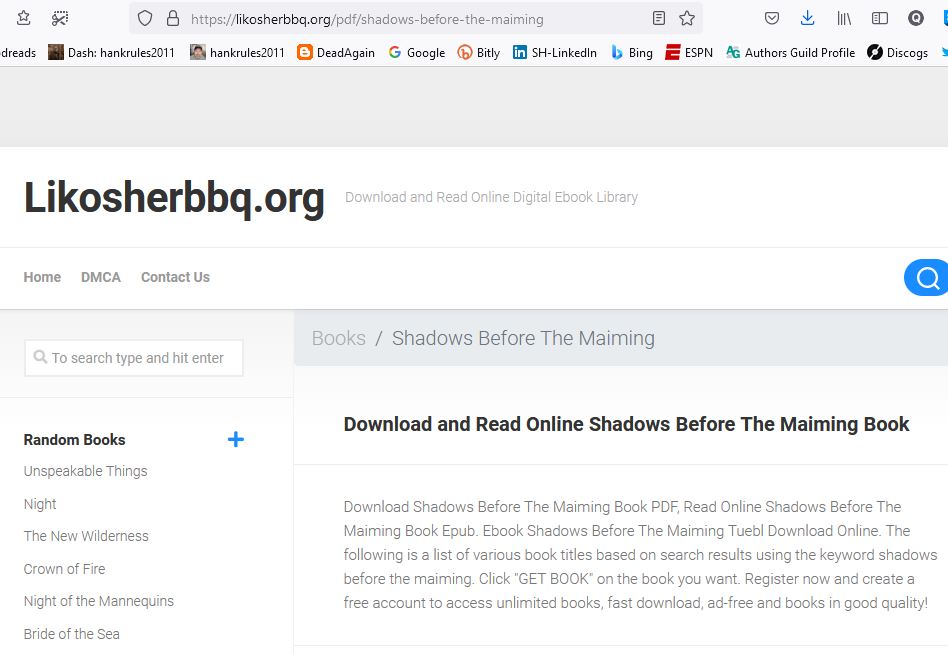948x654 pixels.
Task: Save page to Pocket icon
Action: [772, 18]
